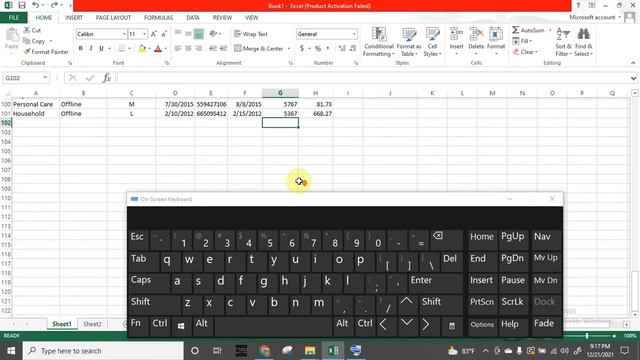Open the font size dropdown
640x360 pixels.
(144, 34)
